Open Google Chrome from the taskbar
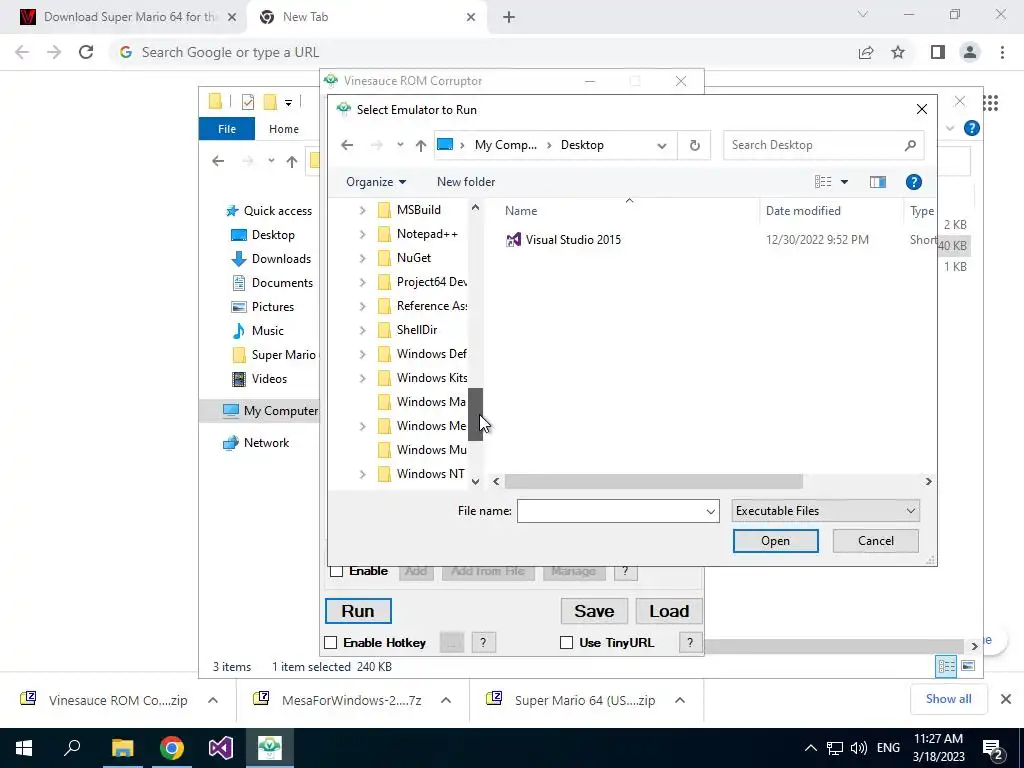The height and width of the screenshot is (768, 1024). (x=172, y=748)
